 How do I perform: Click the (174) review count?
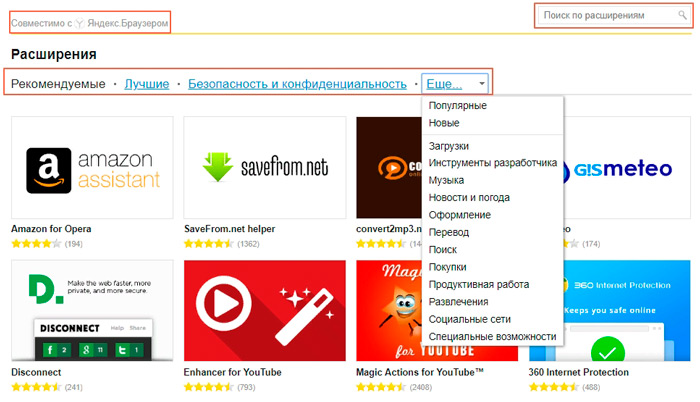591,244
